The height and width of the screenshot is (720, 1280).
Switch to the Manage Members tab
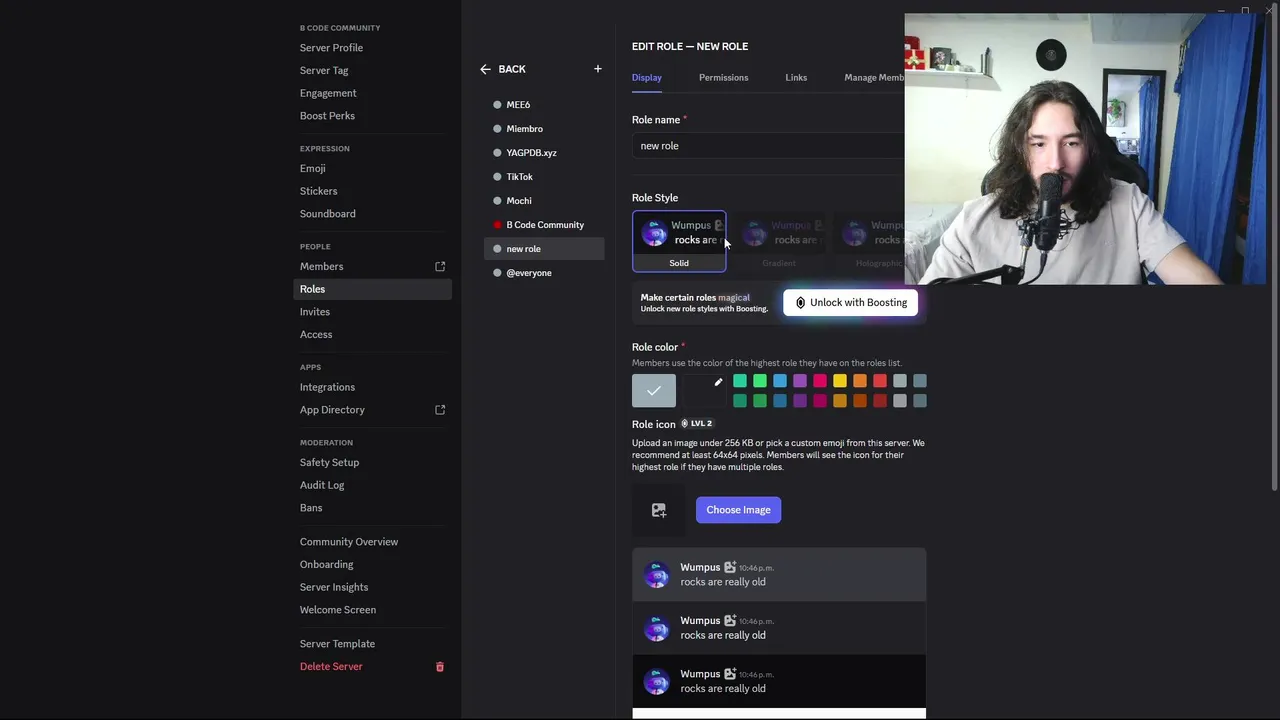[874, 78]
